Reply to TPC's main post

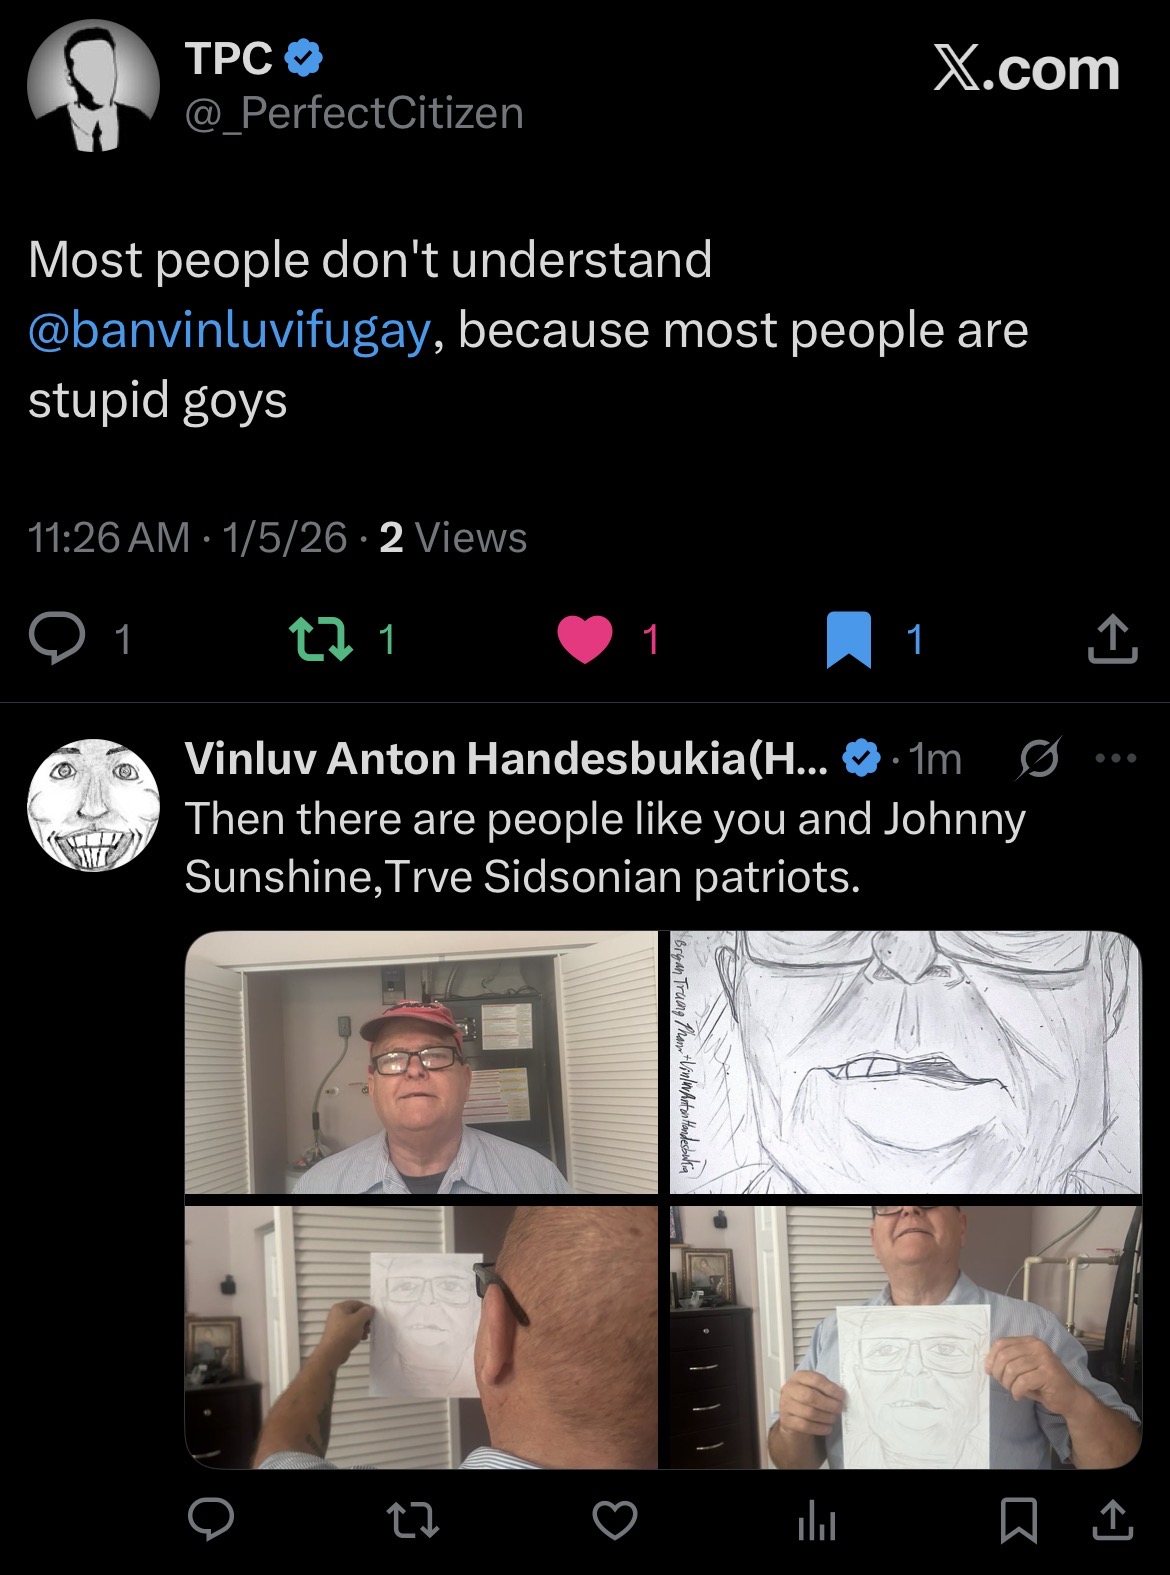tap(57, 639)
